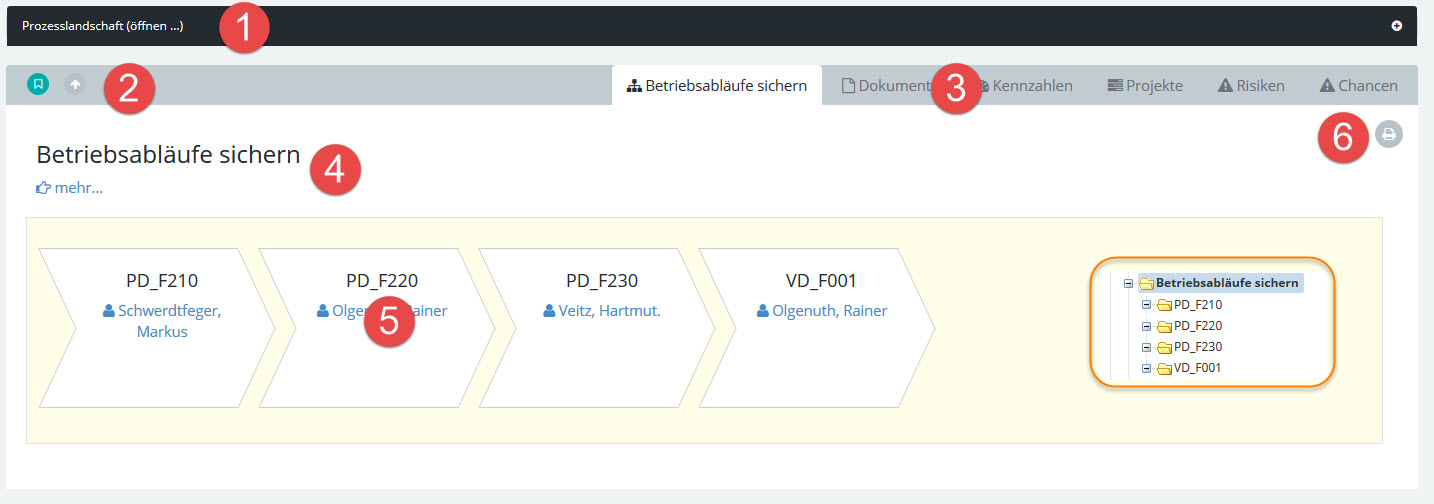
Task: Click the plus icon in the Prozesslandschaft bar
Action: (1396, 26)
